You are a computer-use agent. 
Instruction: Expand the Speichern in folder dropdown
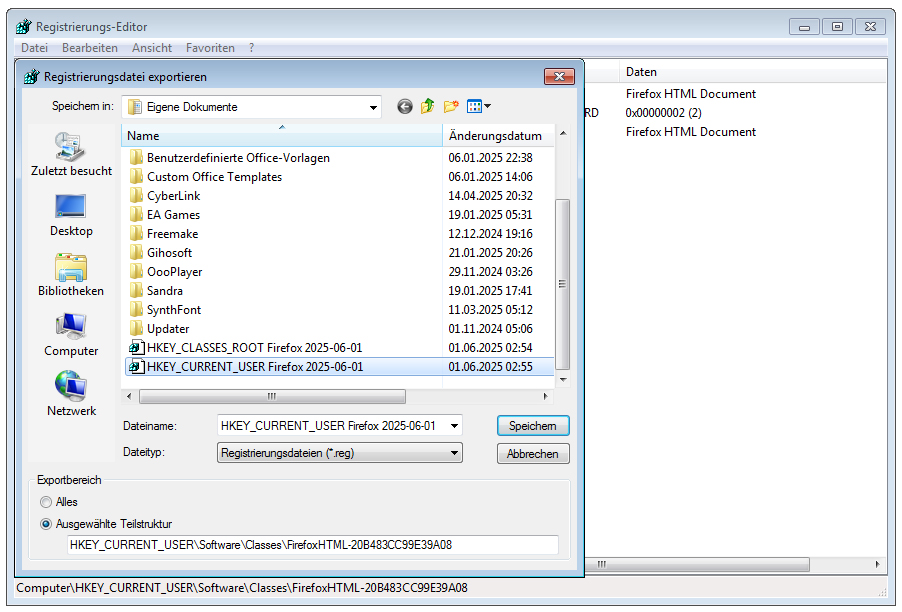point(373,107)
